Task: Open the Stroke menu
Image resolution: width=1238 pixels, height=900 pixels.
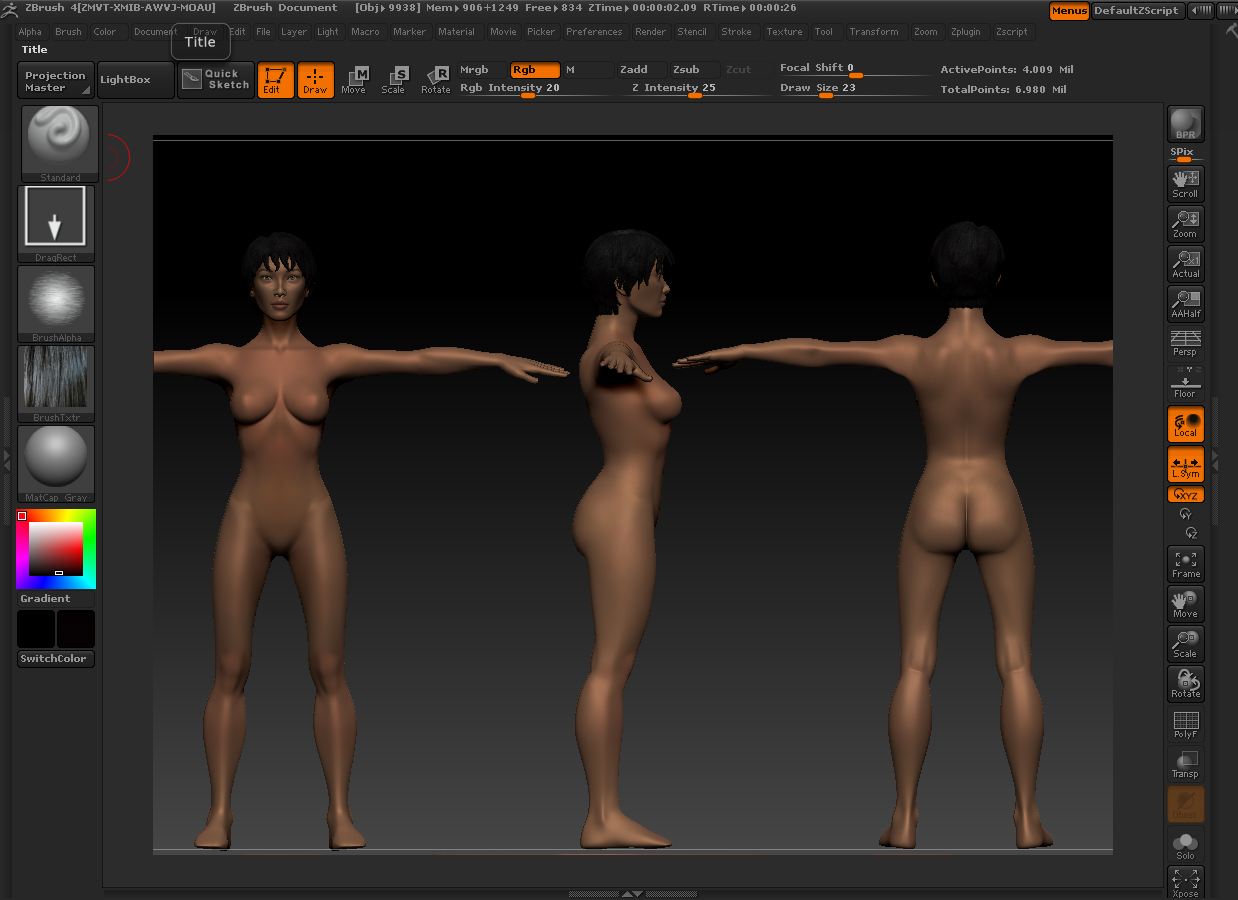Action: 736,32
